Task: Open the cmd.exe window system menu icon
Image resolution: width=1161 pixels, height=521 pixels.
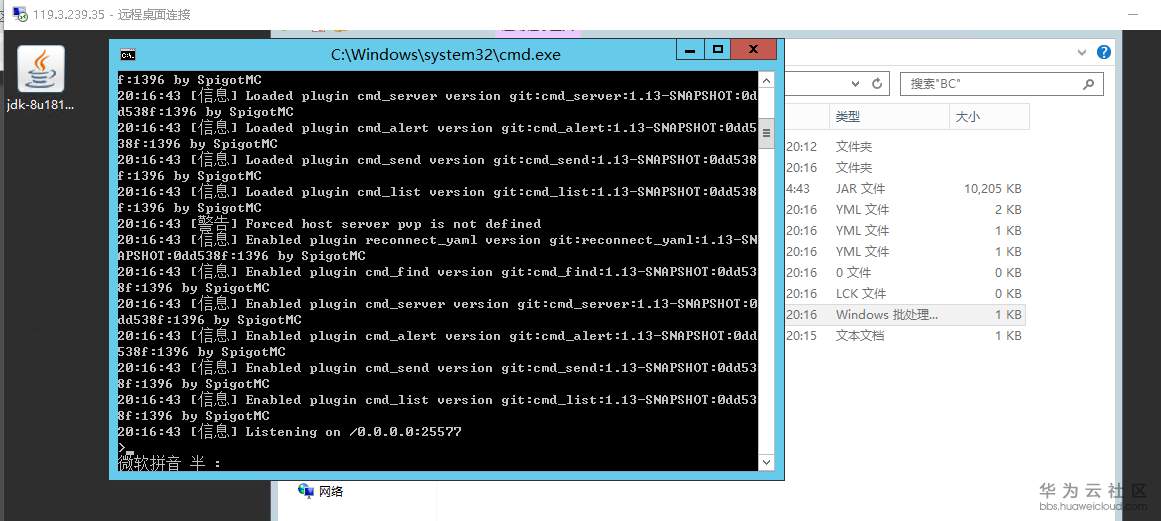Action: point(127,54)
